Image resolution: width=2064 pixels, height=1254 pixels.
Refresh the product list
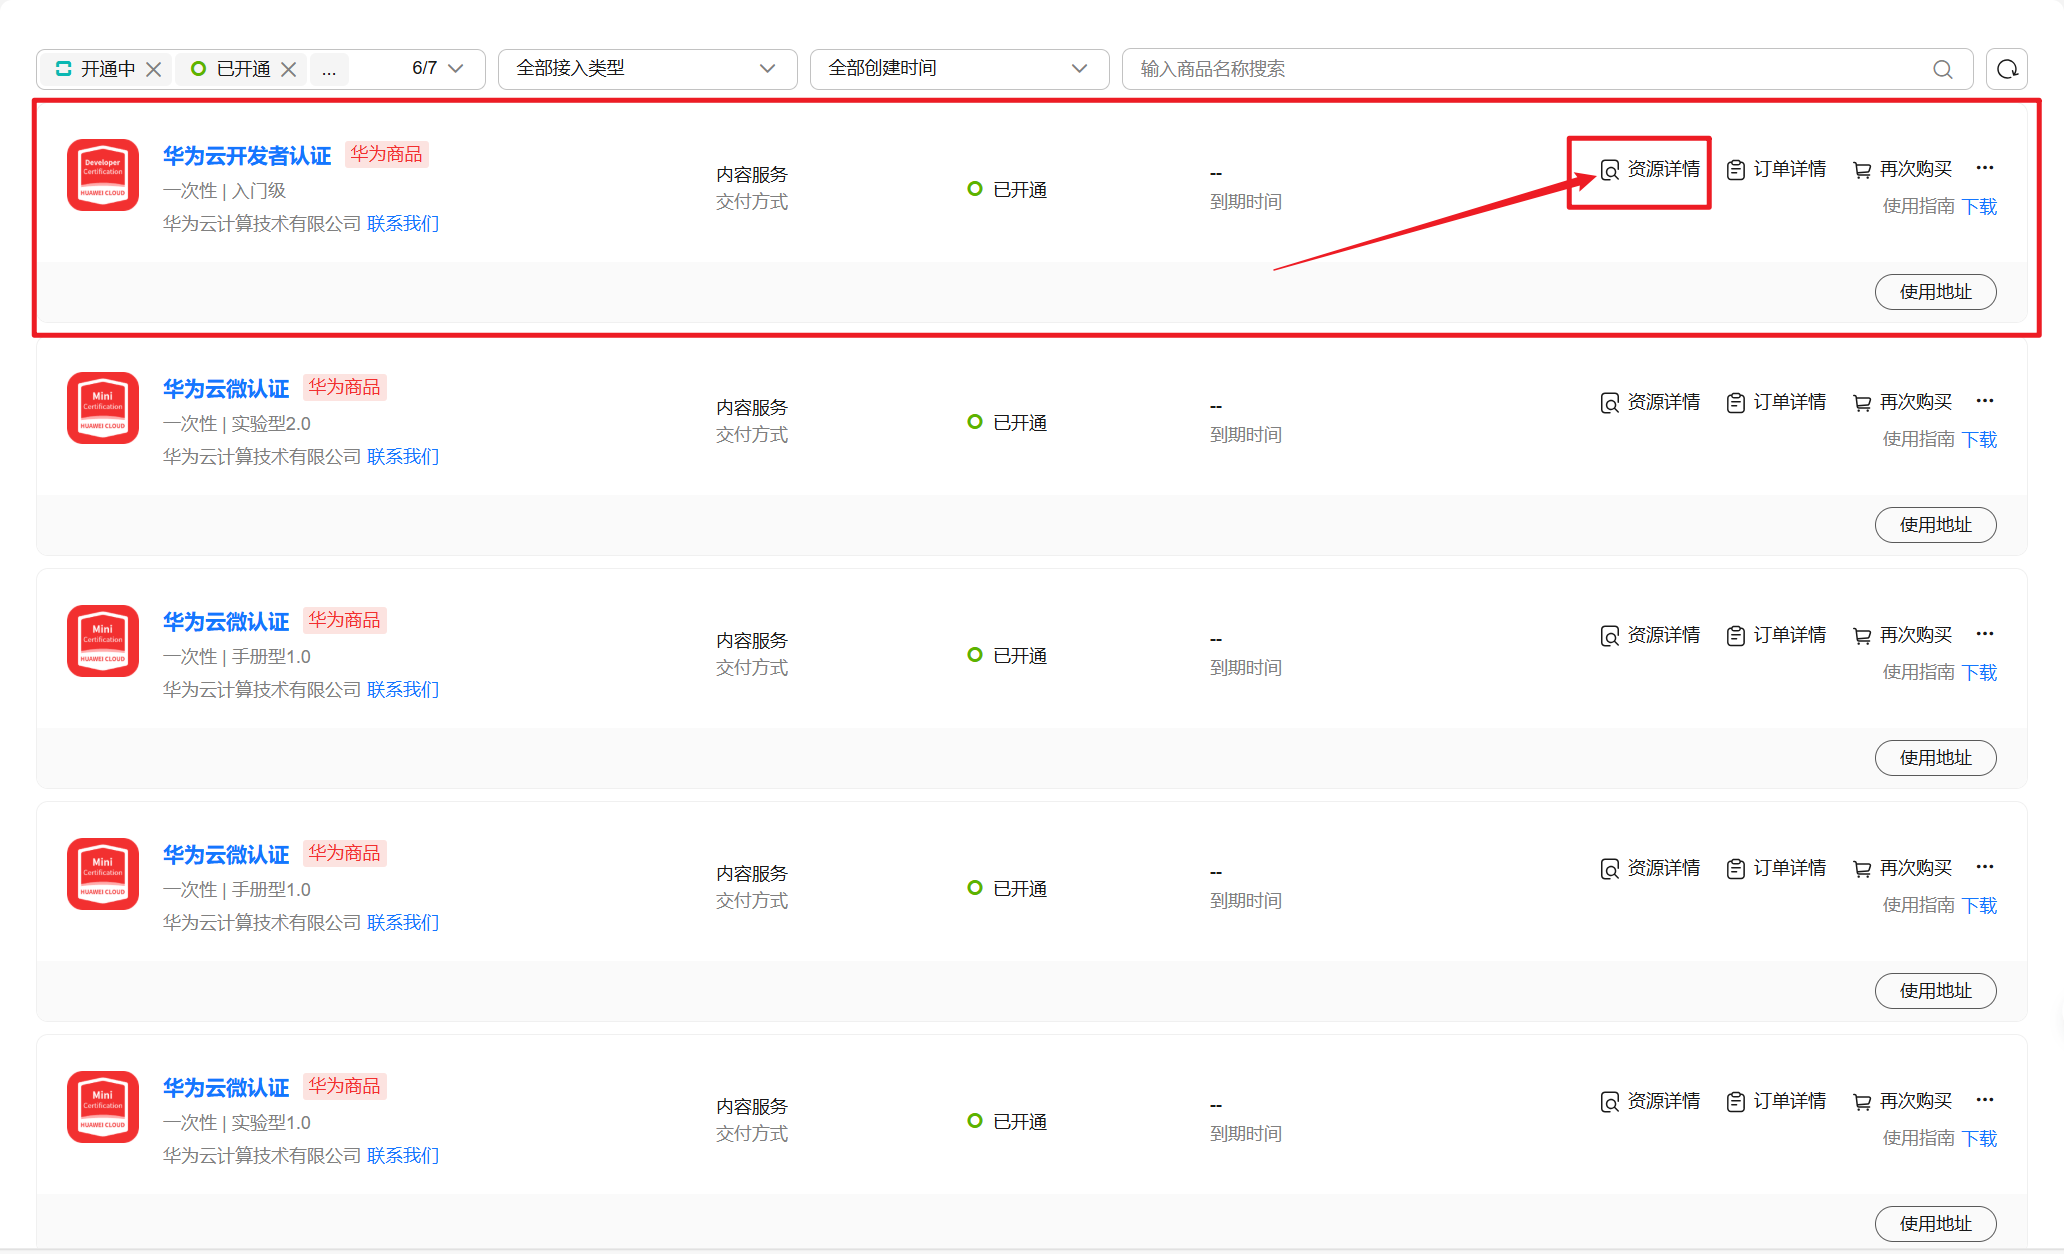tap(2007, 69)
